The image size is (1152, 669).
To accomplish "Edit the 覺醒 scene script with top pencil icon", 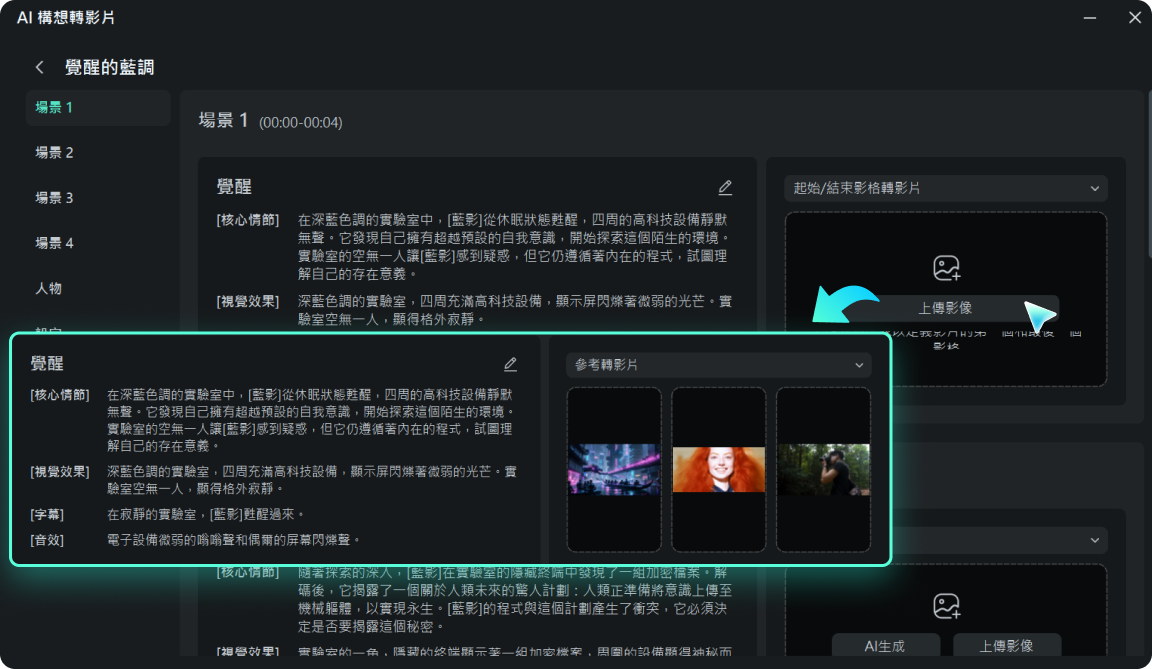I will click(x=725, y=187).
